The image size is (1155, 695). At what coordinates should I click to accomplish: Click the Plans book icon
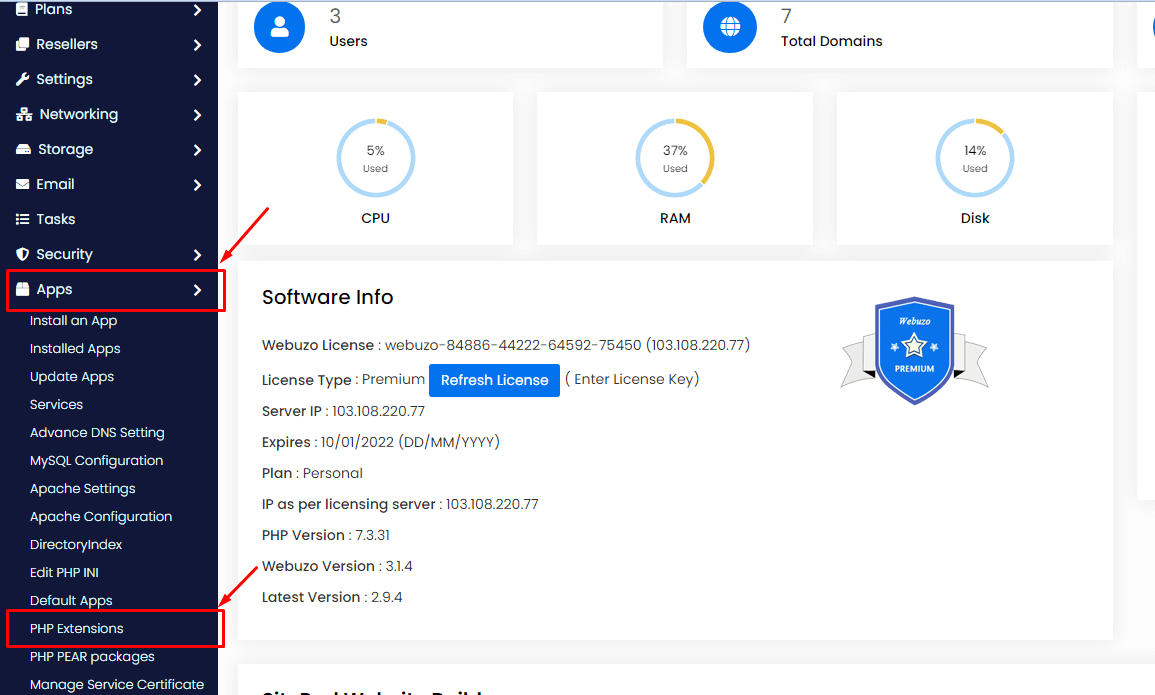pos(22,9)
